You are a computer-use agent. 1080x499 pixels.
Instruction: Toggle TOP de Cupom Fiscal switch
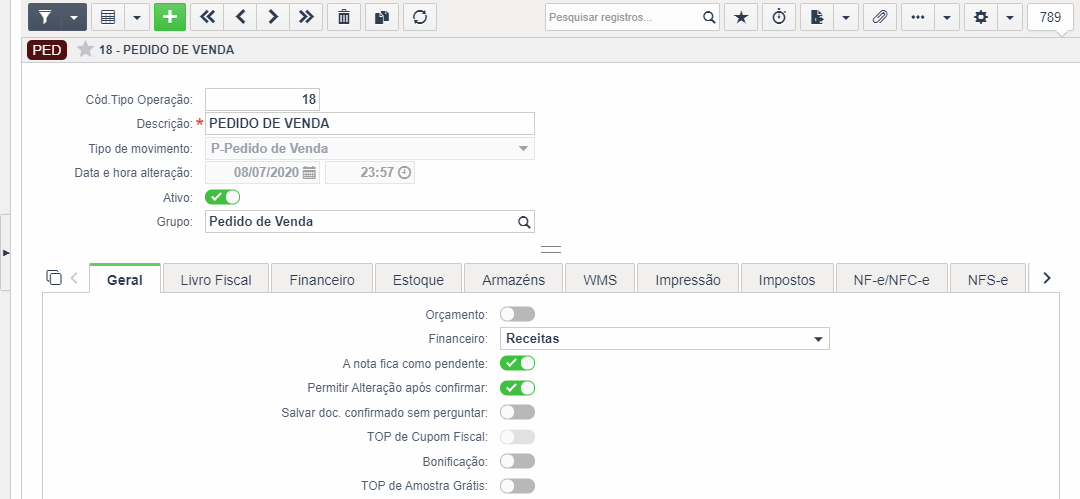(x=517, y=436)
